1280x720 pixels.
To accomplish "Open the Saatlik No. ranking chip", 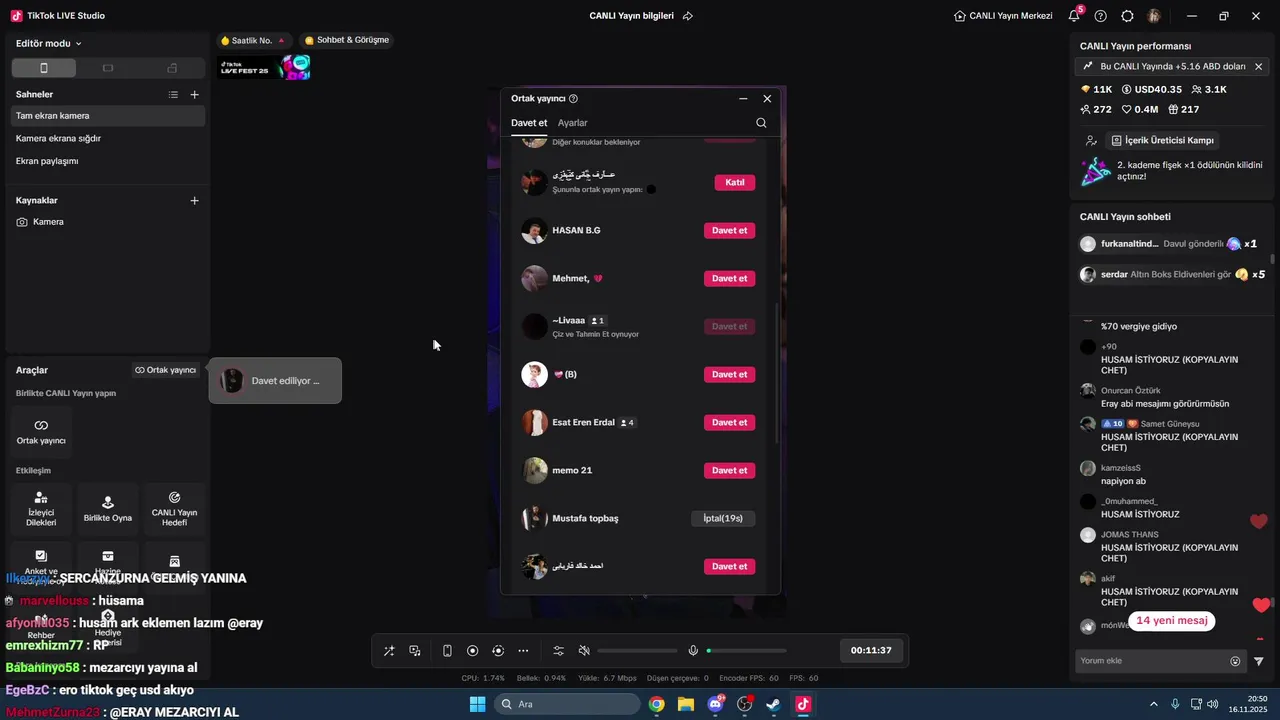I will (253, 40).
